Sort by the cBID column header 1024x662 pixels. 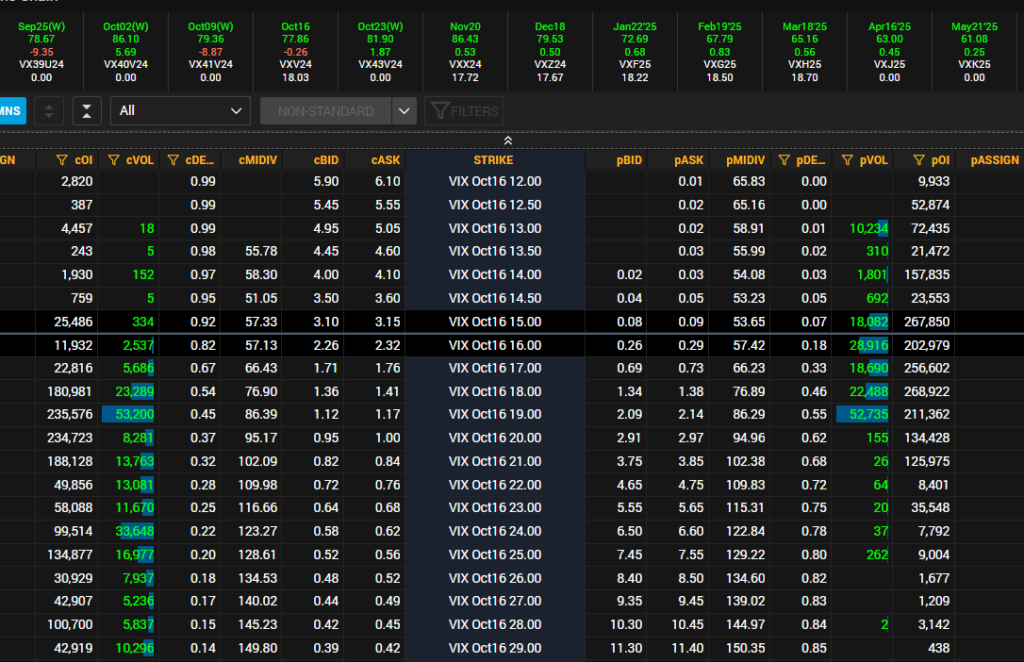click(326, 160)
